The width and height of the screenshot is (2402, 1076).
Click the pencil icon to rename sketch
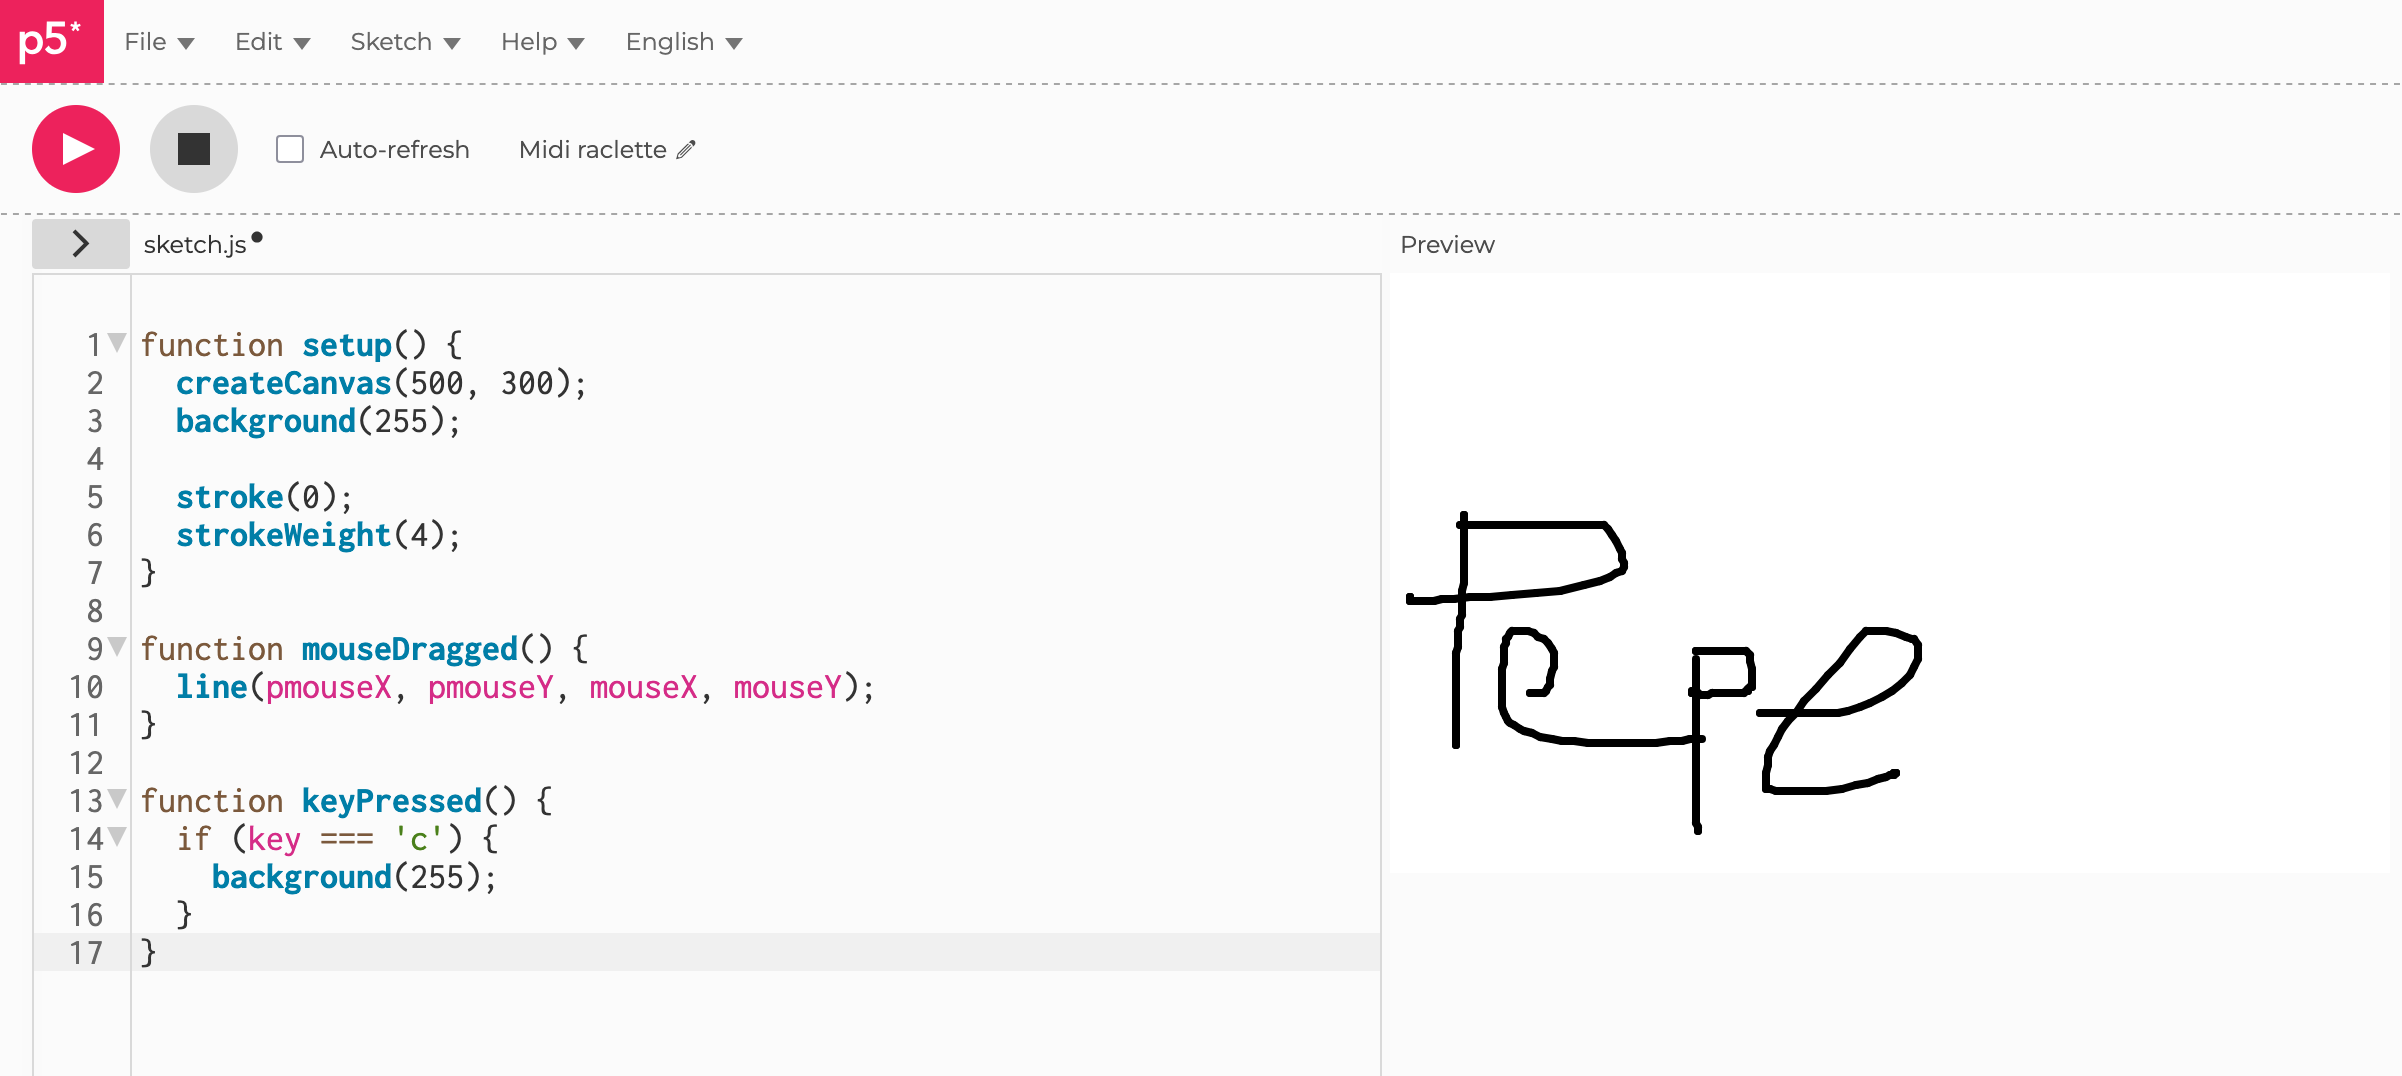click(686, 150)
